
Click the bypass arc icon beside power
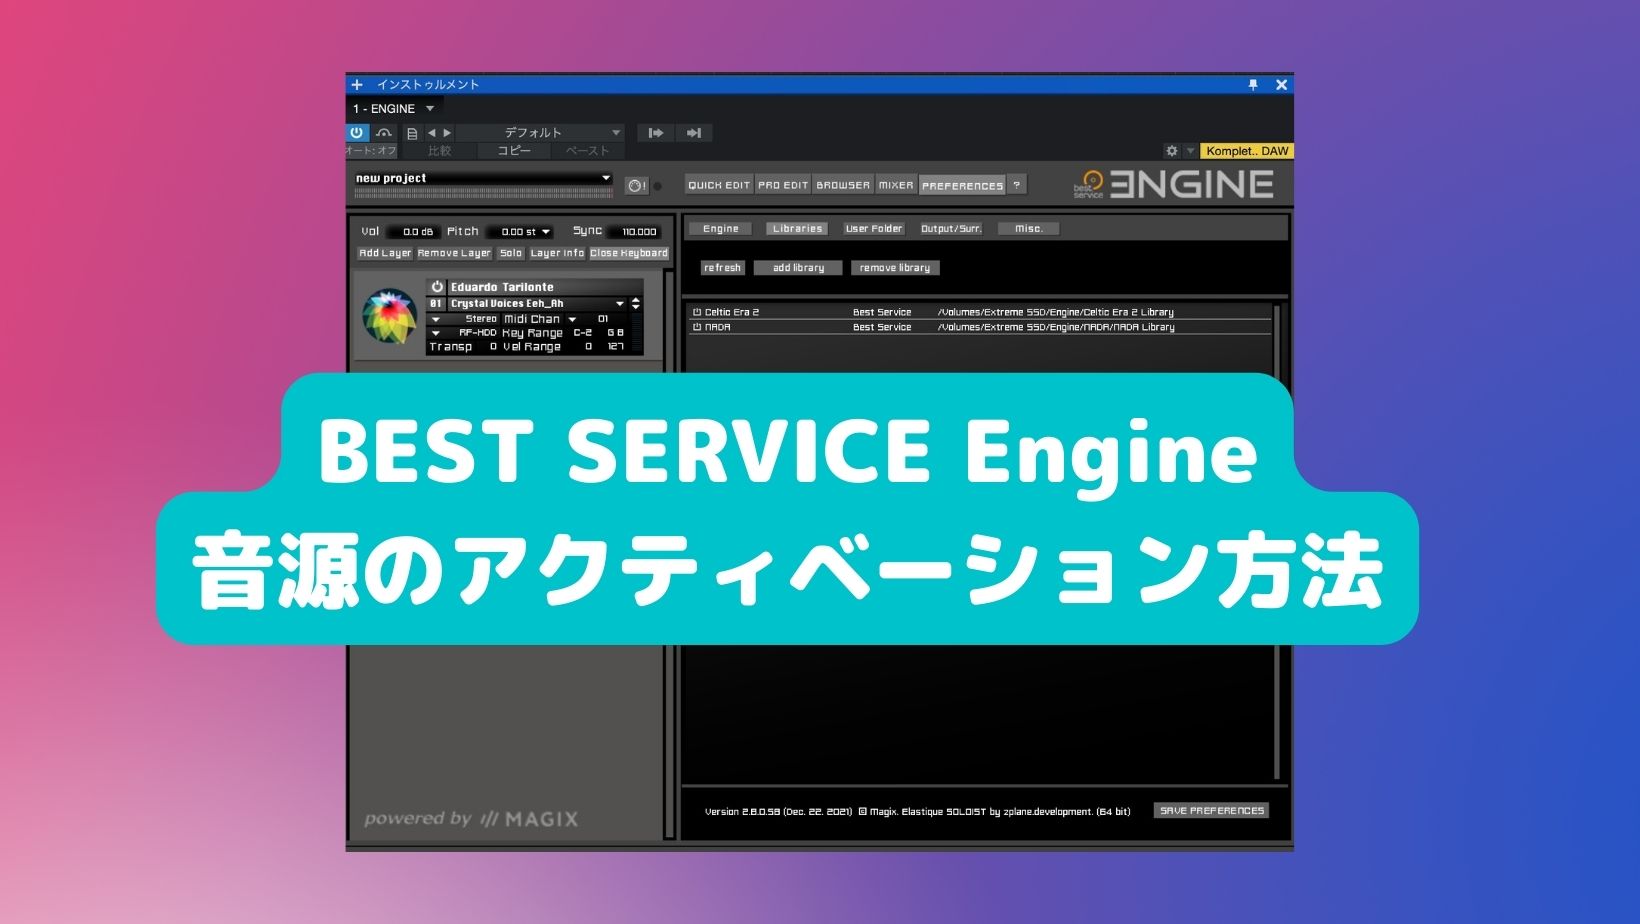point(384,132)
